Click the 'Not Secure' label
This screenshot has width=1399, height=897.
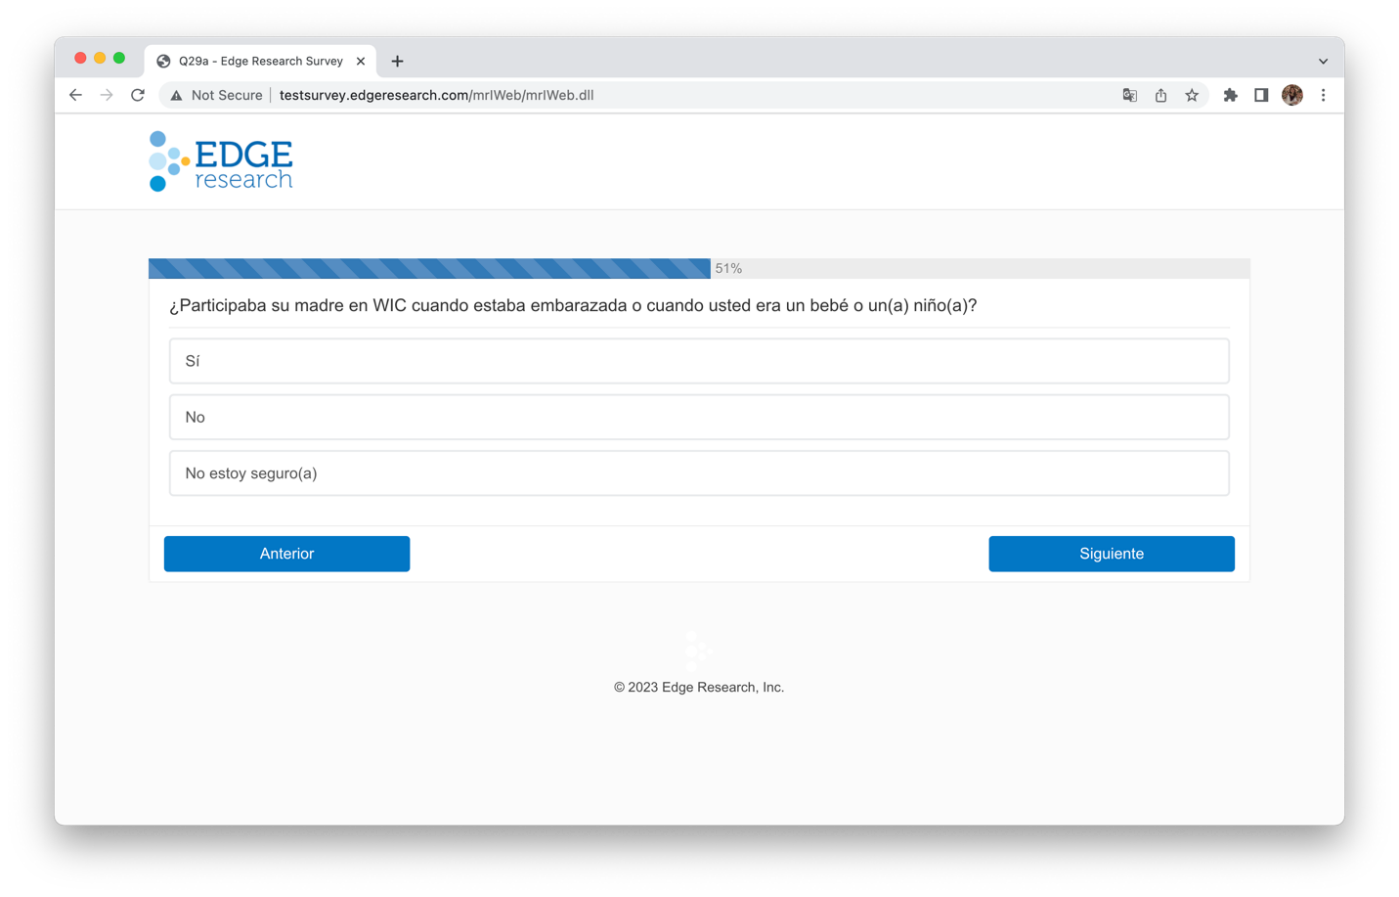(227, 95)
